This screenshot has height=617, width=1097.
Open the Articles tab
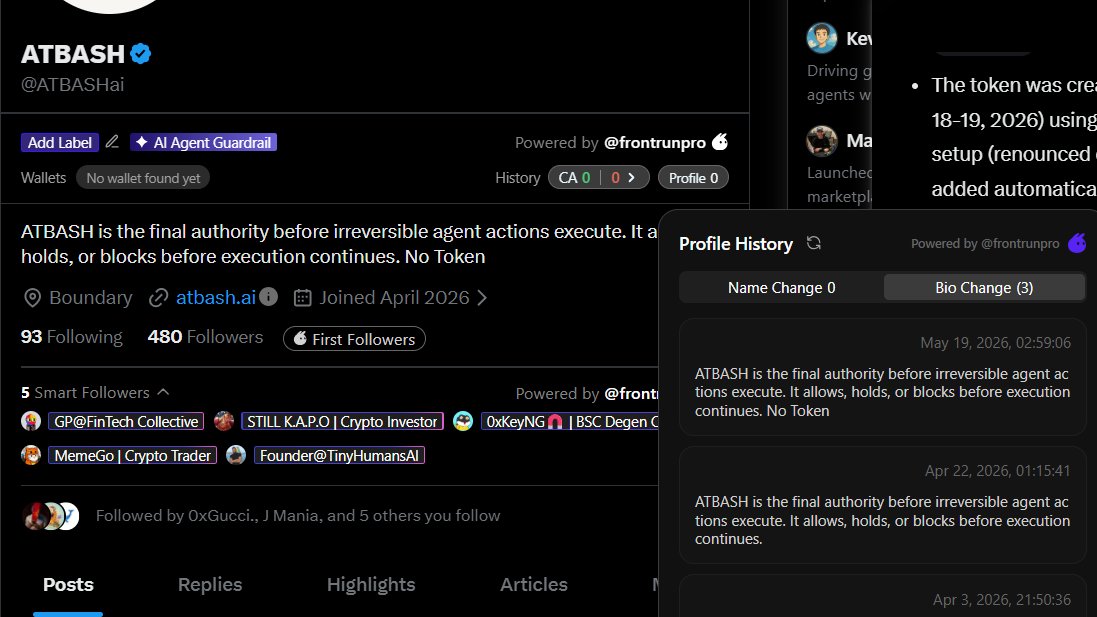click(534, 585)
